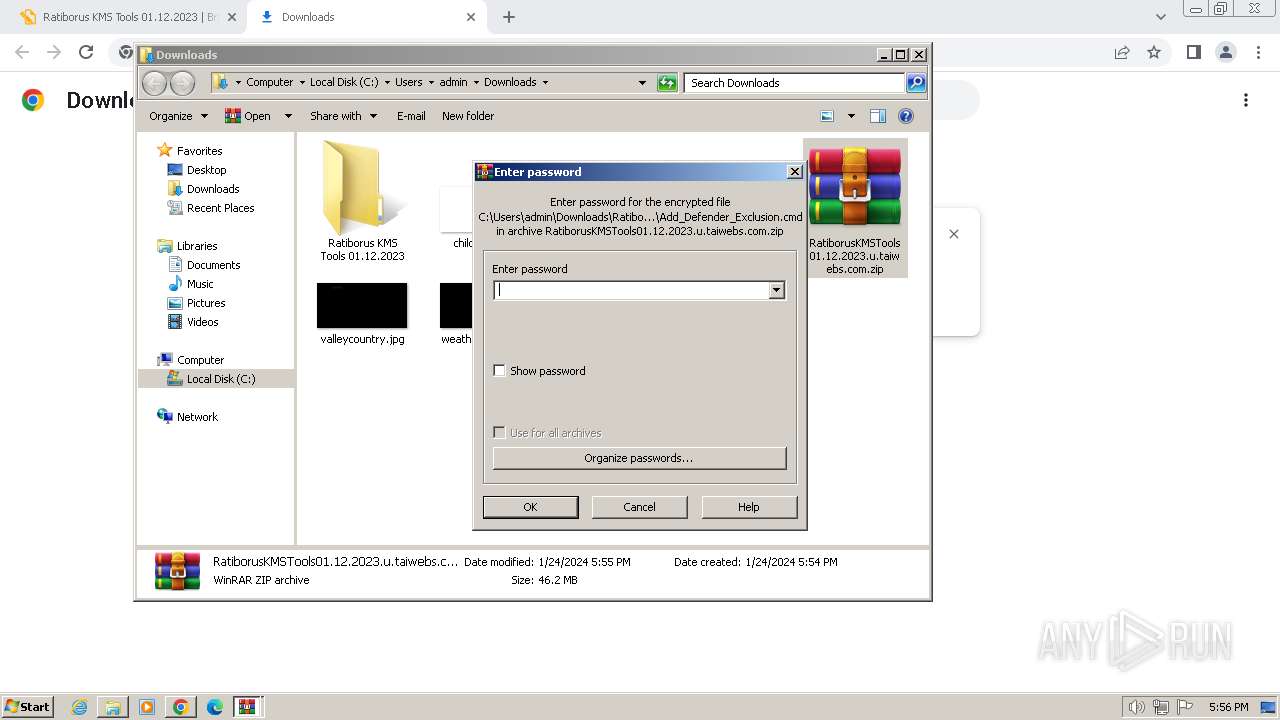Cancel the password dialog
The width and height of the screenshot is (1280, 720).
(x=639, y=507)
